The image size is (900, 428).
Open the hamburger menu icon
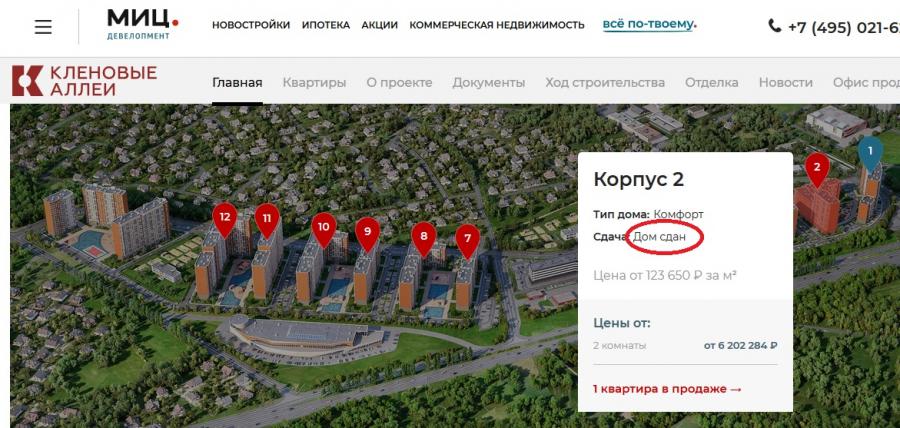(x=43, y=27)
